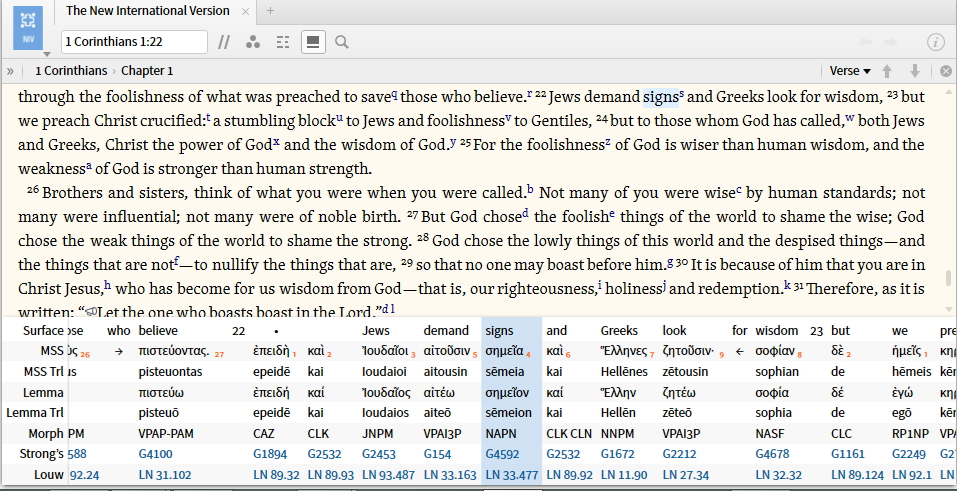Open Louw-Nida link LN 93.487
957x491 pixels.
tap(388, 475)
